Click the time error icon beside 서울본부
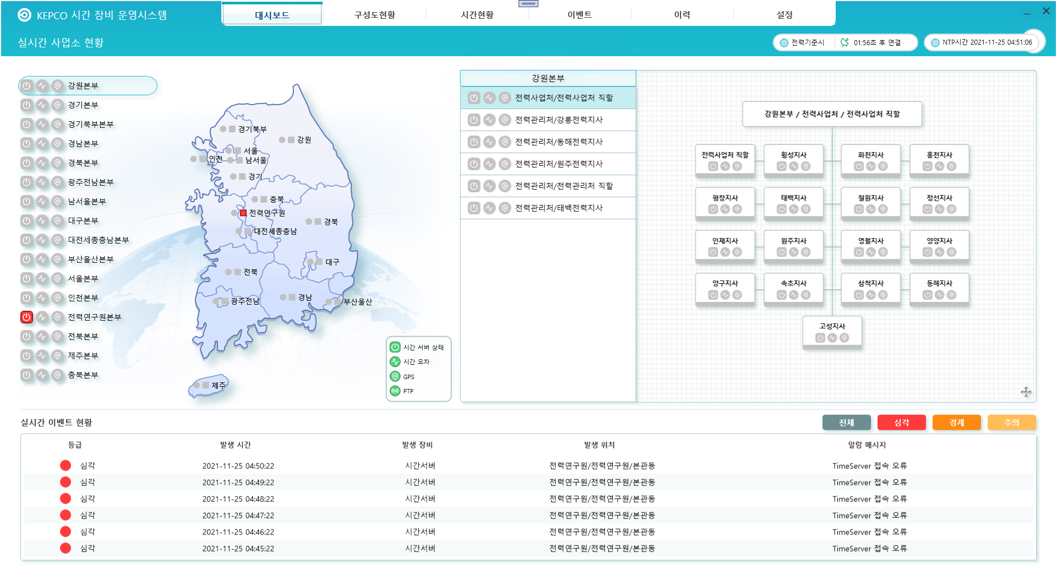 click(42, 279)
